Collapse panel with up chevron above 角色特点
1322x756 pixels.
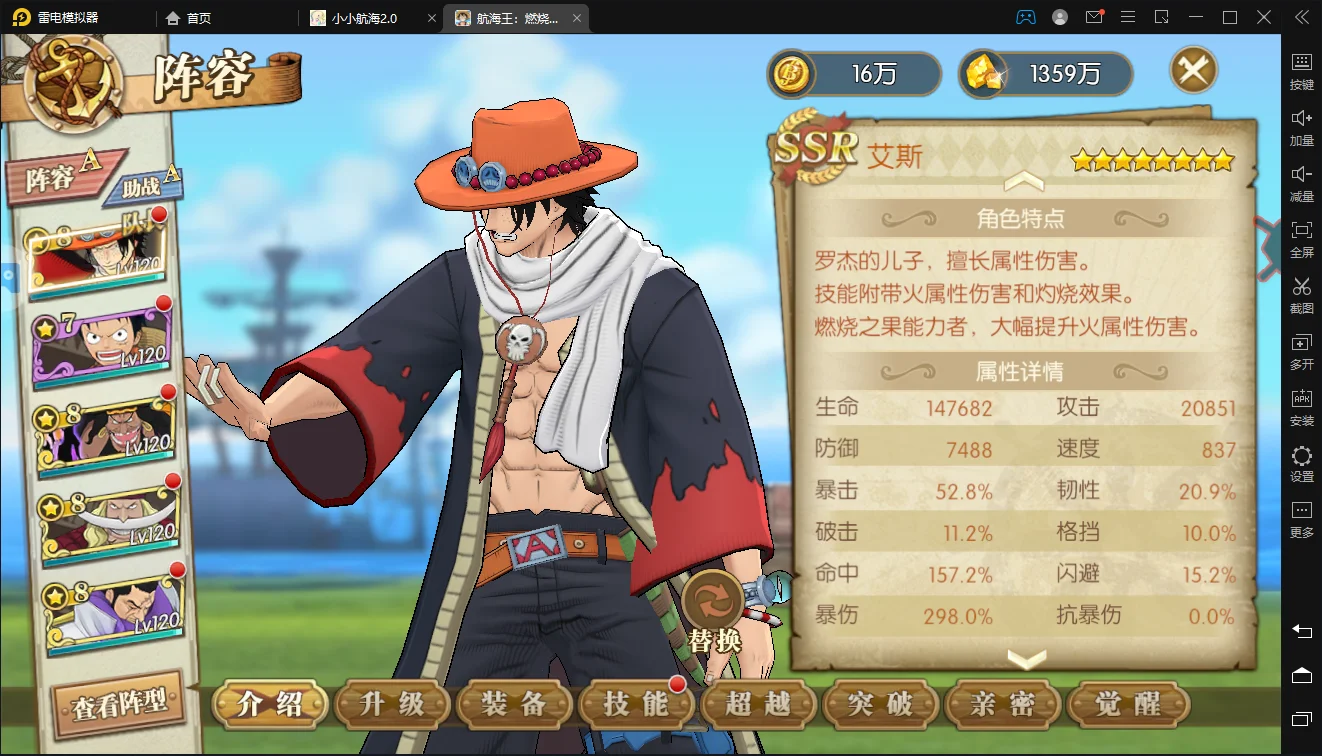pos(1023,182)
